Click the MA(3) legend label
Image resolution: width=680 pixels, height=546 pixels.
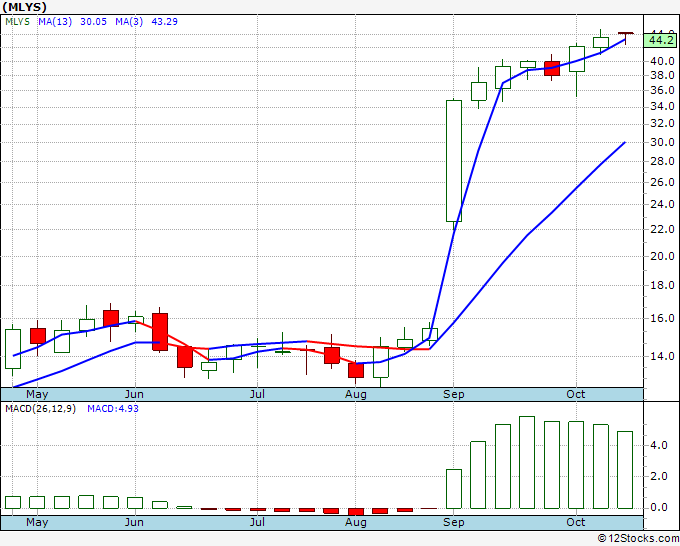coord(129,22)
